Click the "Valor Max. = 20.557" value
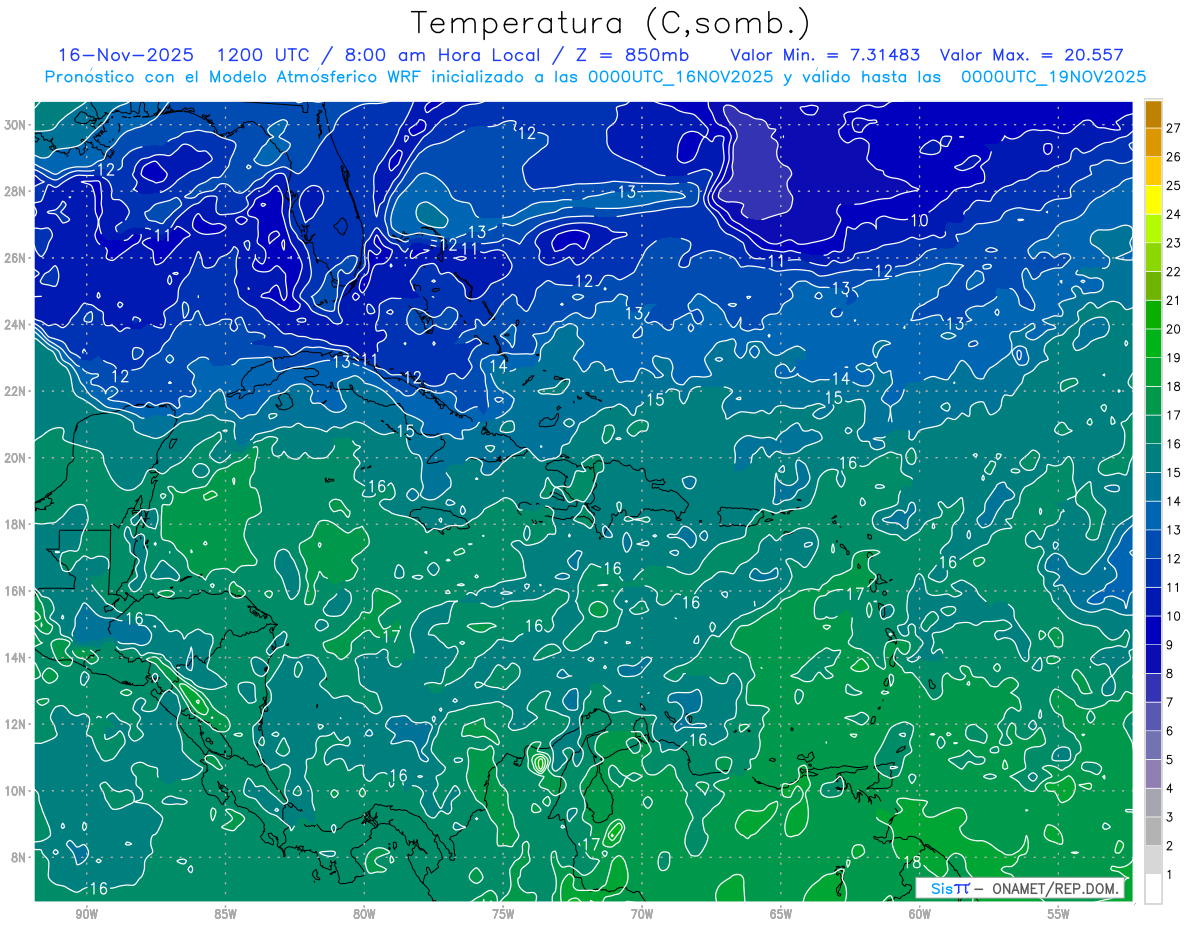 tap(1032, 55)
